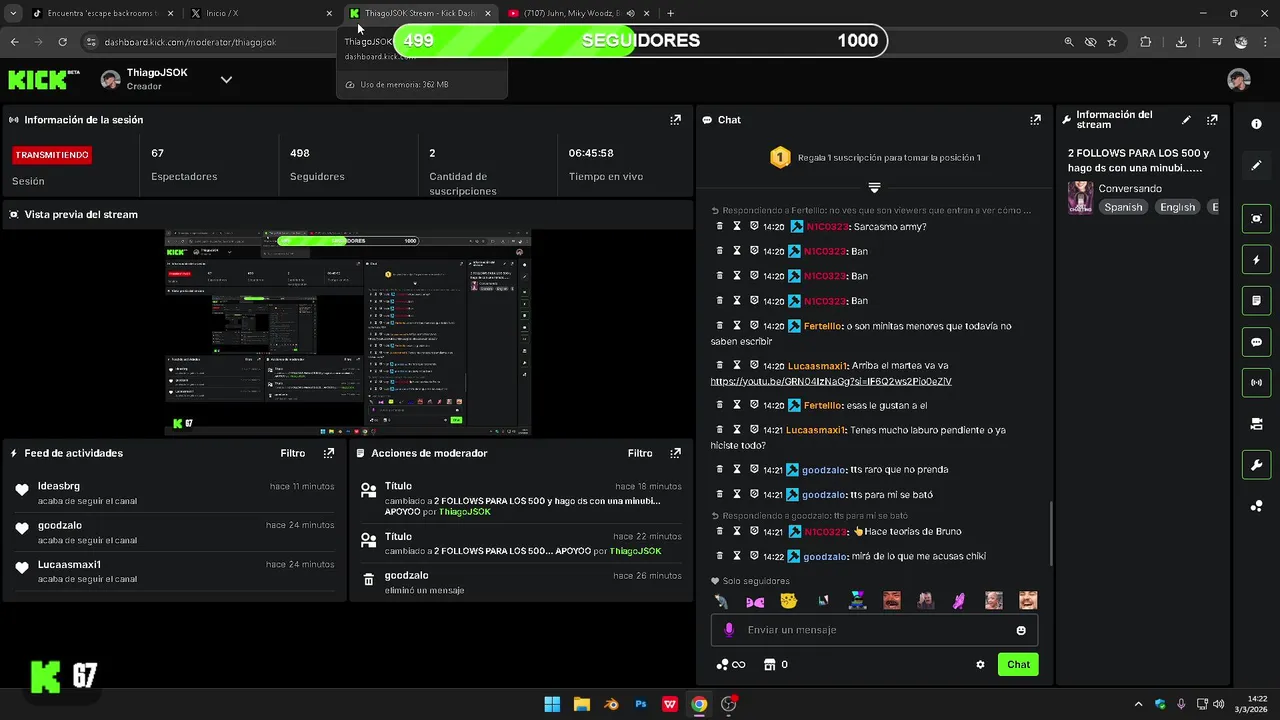Toggle the chat bubble panel button in the sidebar

point(1256,342)
